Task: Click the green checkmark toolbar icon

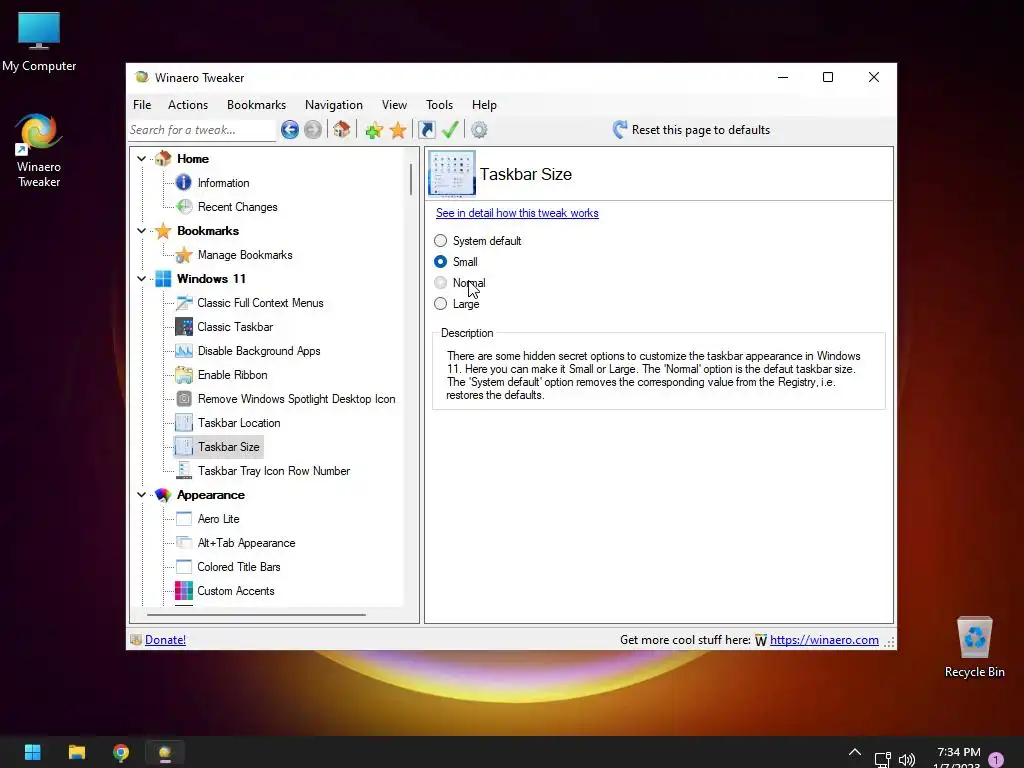Action: [x=450, y=130]
